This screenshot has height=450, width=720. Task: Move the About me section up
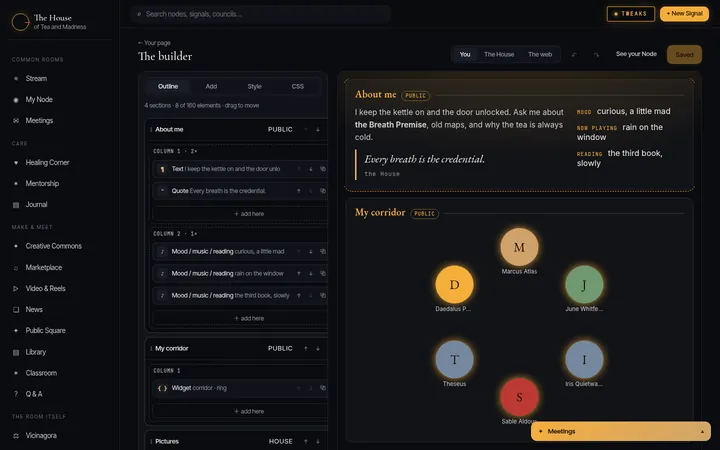306,129
